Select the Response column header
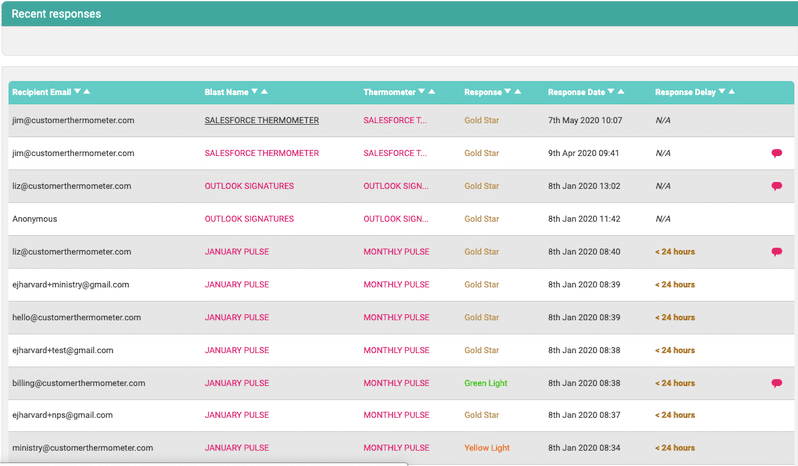The width and height of the screenshot is (798, 466). pyautogui.click(x=483, y=92)
